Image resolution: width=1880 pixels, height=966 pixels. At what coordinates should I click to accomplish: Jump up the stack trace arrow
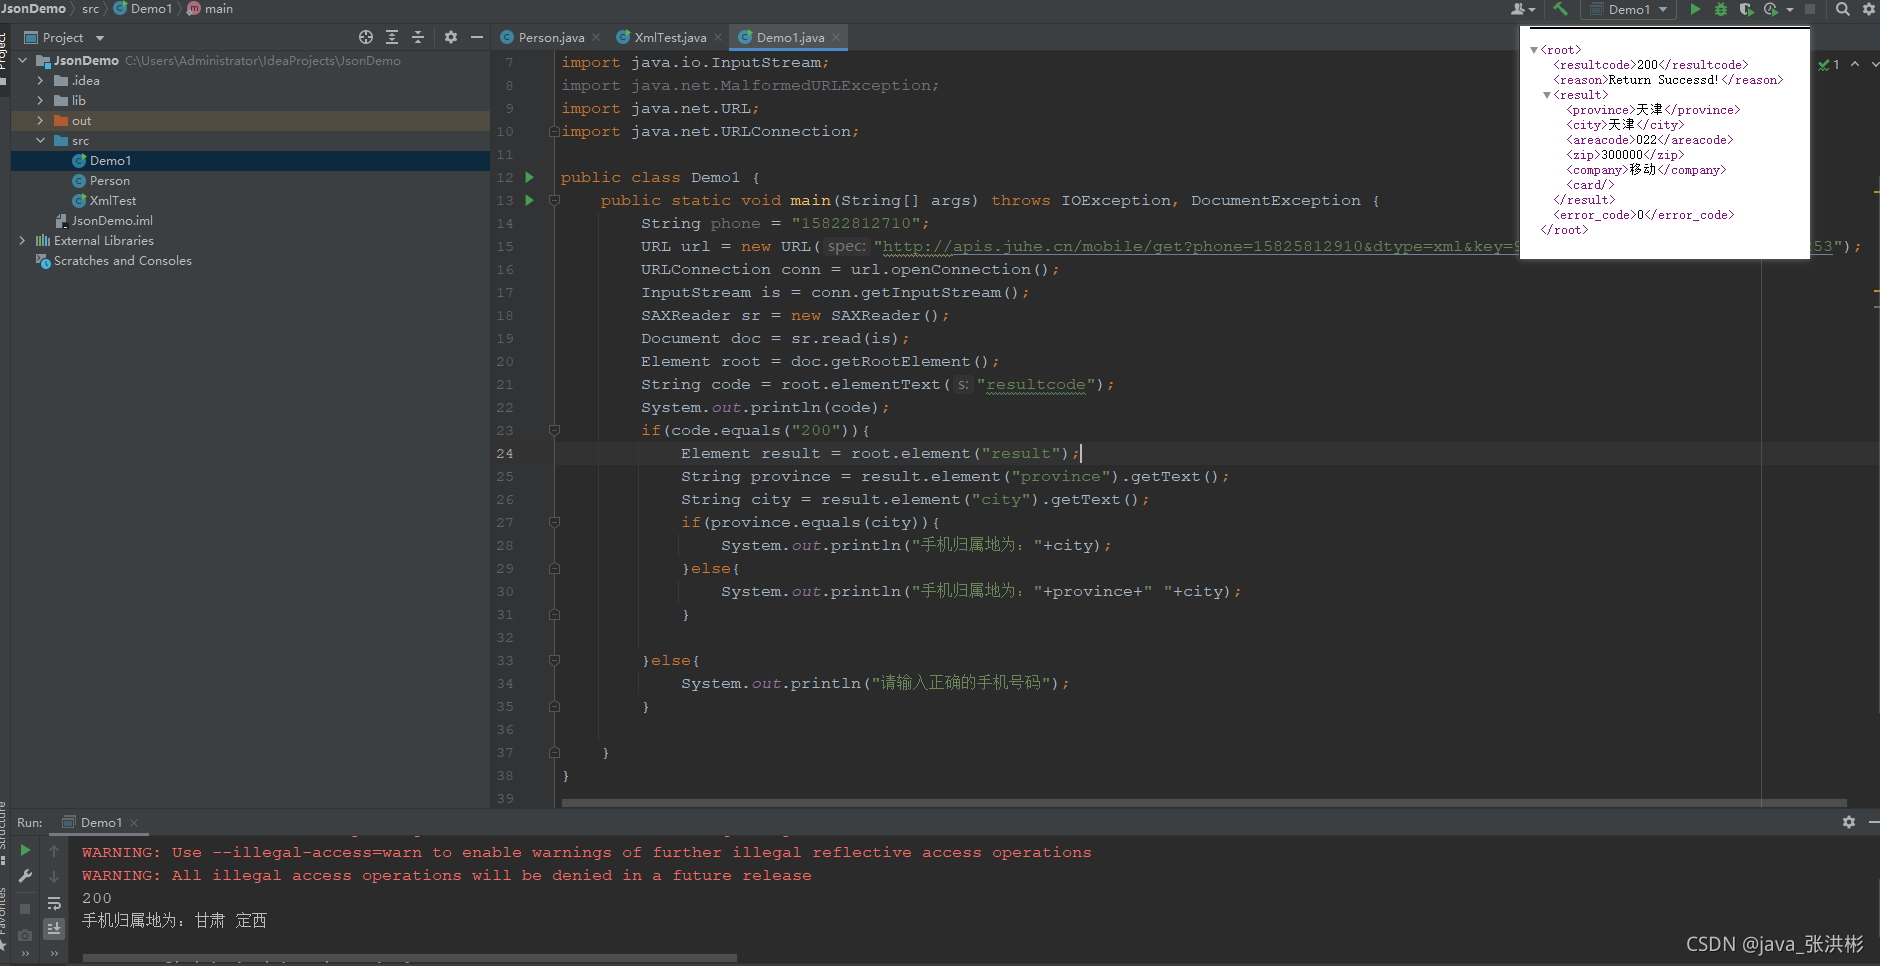[54, 851]
